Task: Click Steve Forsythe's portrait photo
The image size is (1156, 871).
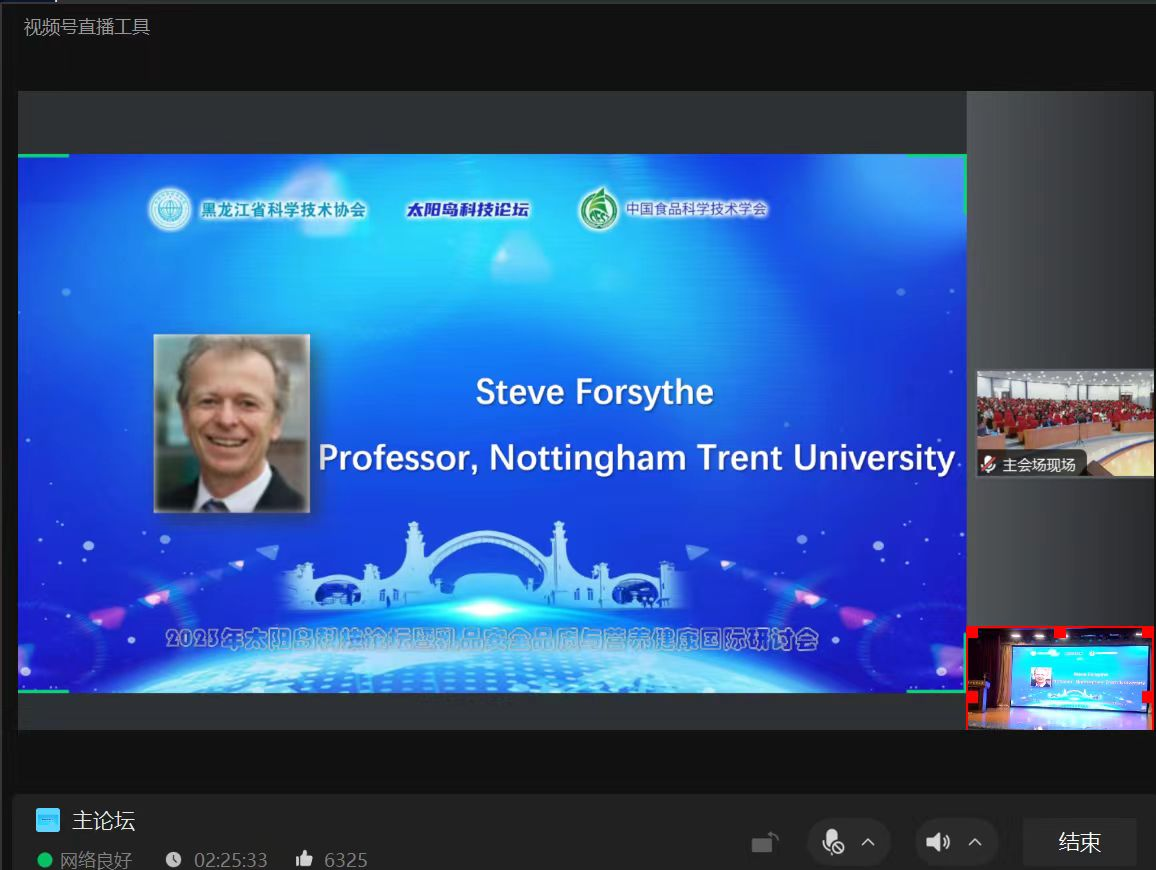Action: pos(232,423)
